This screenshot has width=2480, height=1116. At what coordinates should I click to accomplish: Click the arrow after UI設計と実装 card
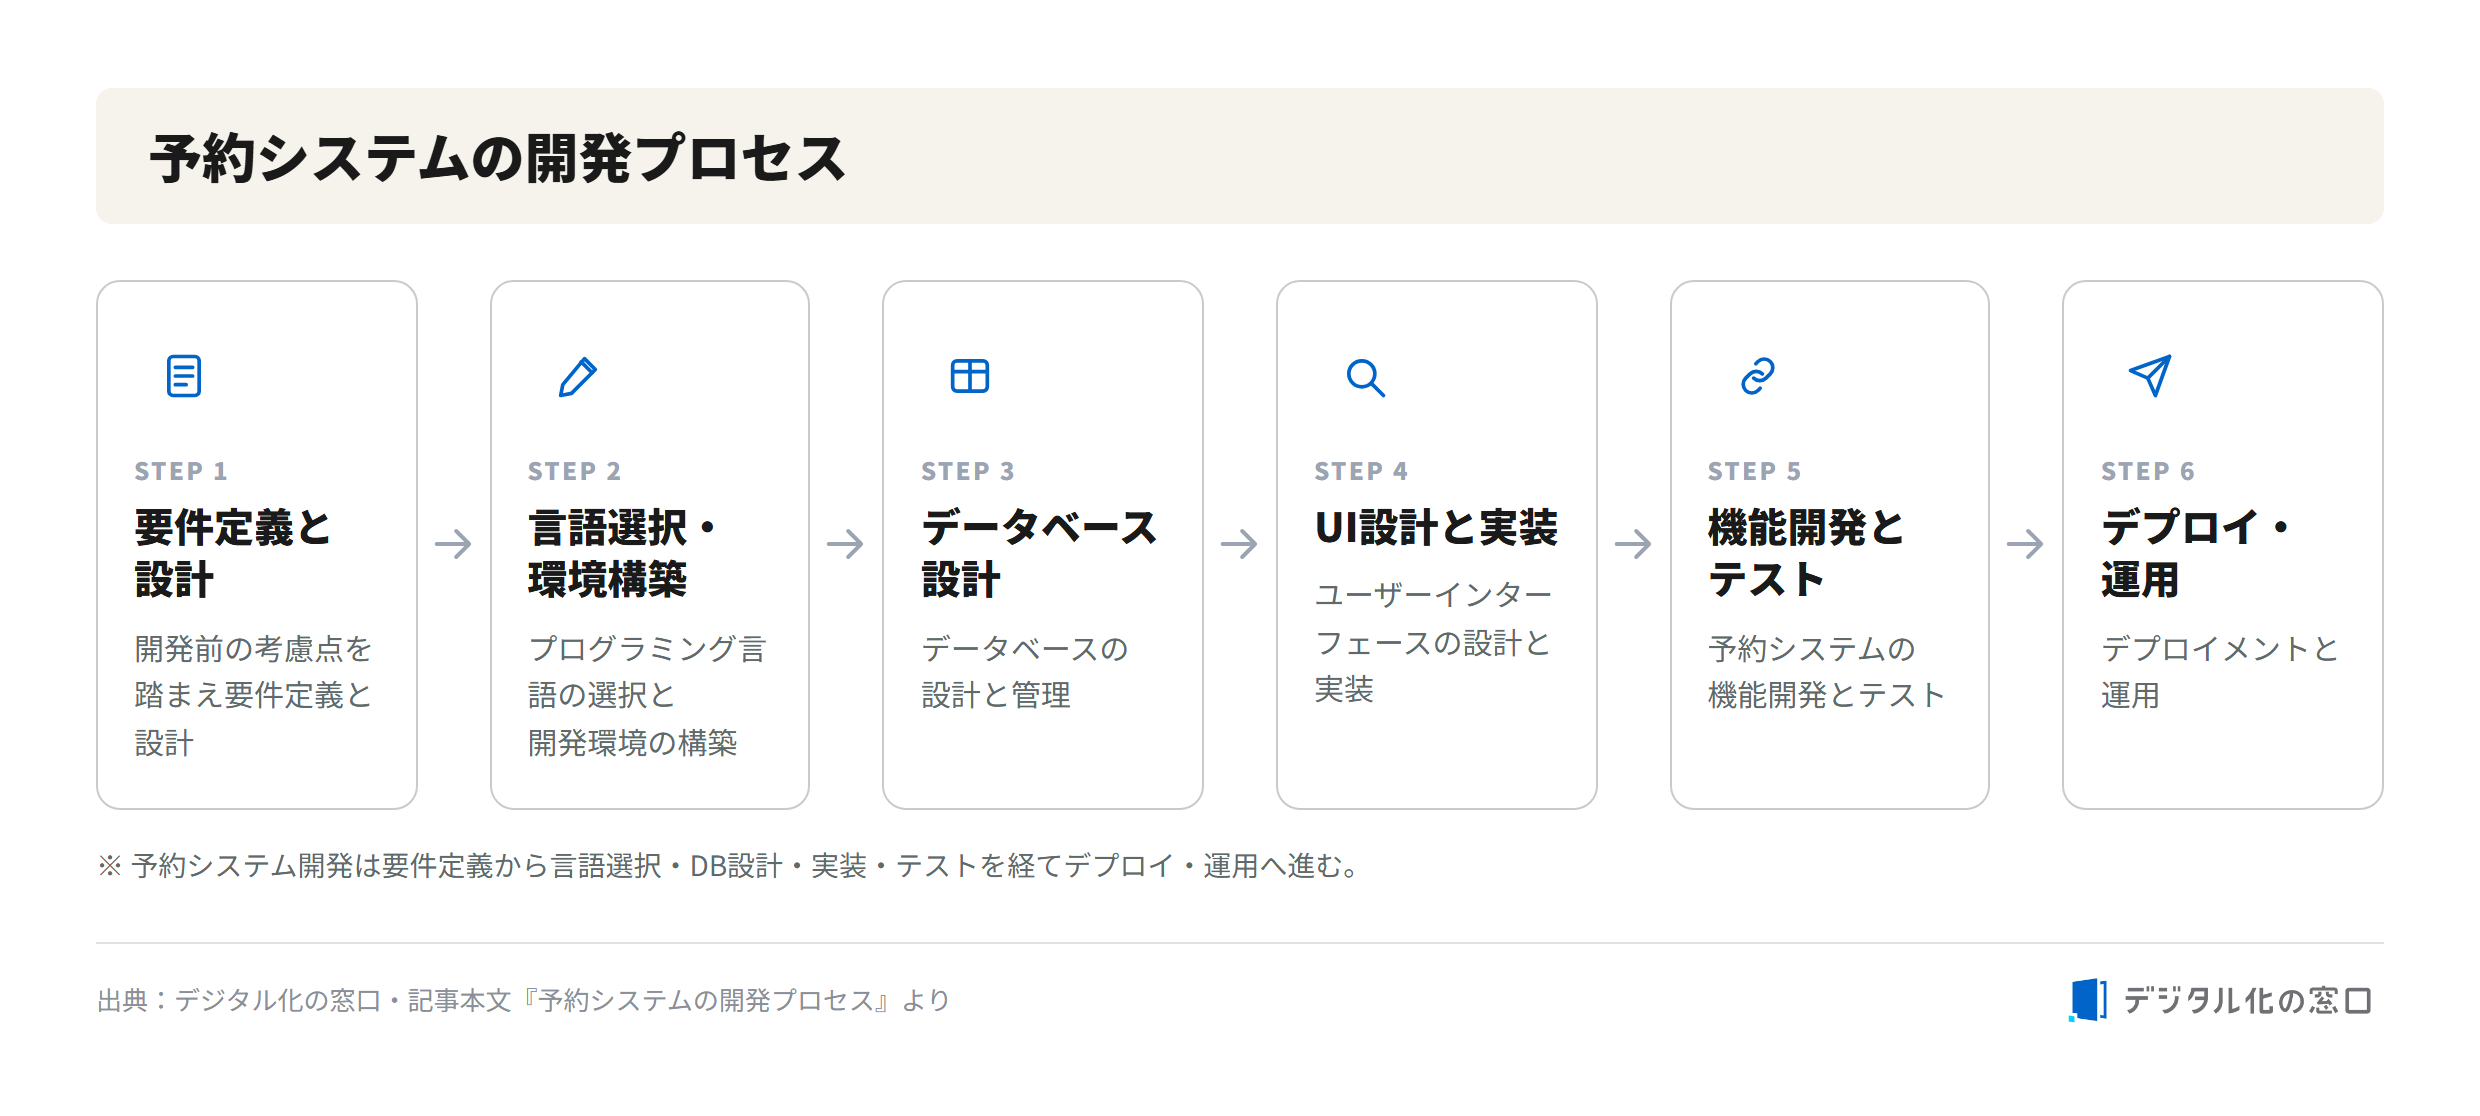click(x=1633, y=544)
